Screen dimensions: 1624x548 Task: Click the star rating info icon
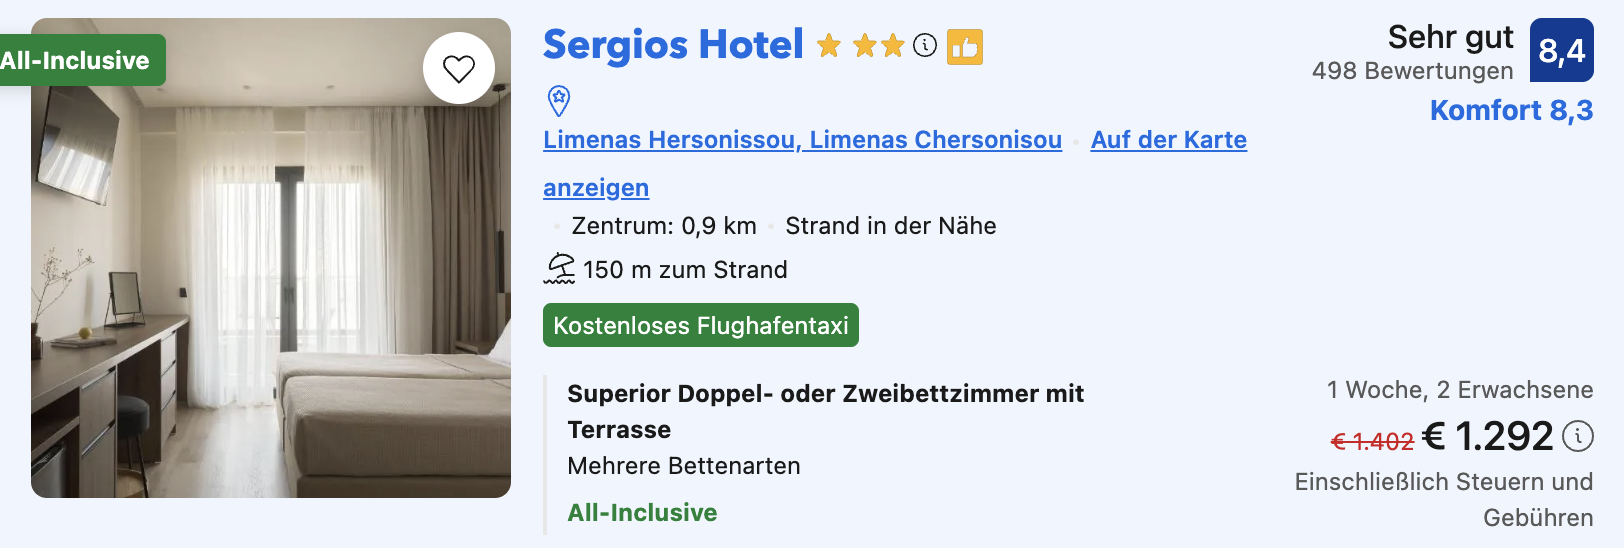(x=925, y=45)
